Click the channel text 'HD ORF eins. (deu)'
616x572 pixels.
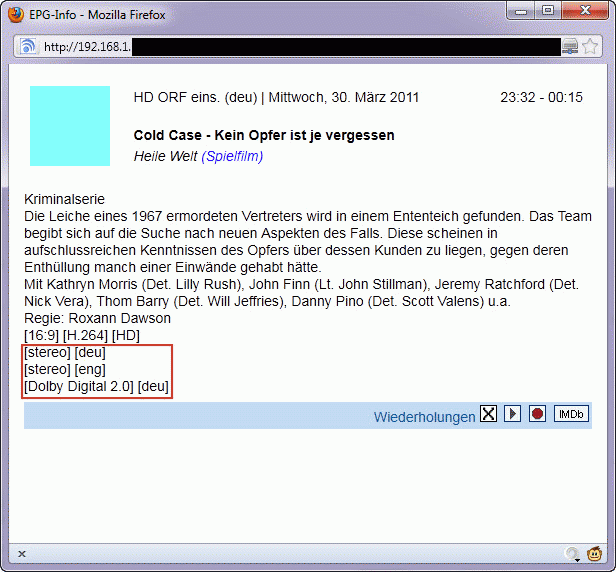click(195, 97)
